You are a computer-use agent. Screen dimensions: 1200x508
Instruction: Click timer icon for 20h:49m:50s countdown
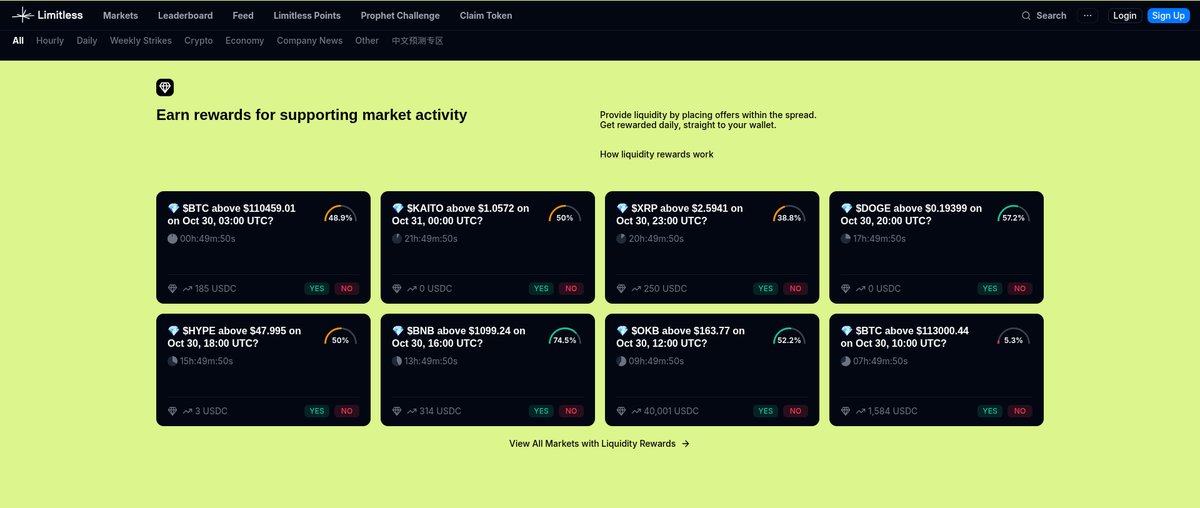(x=621, y=239)
